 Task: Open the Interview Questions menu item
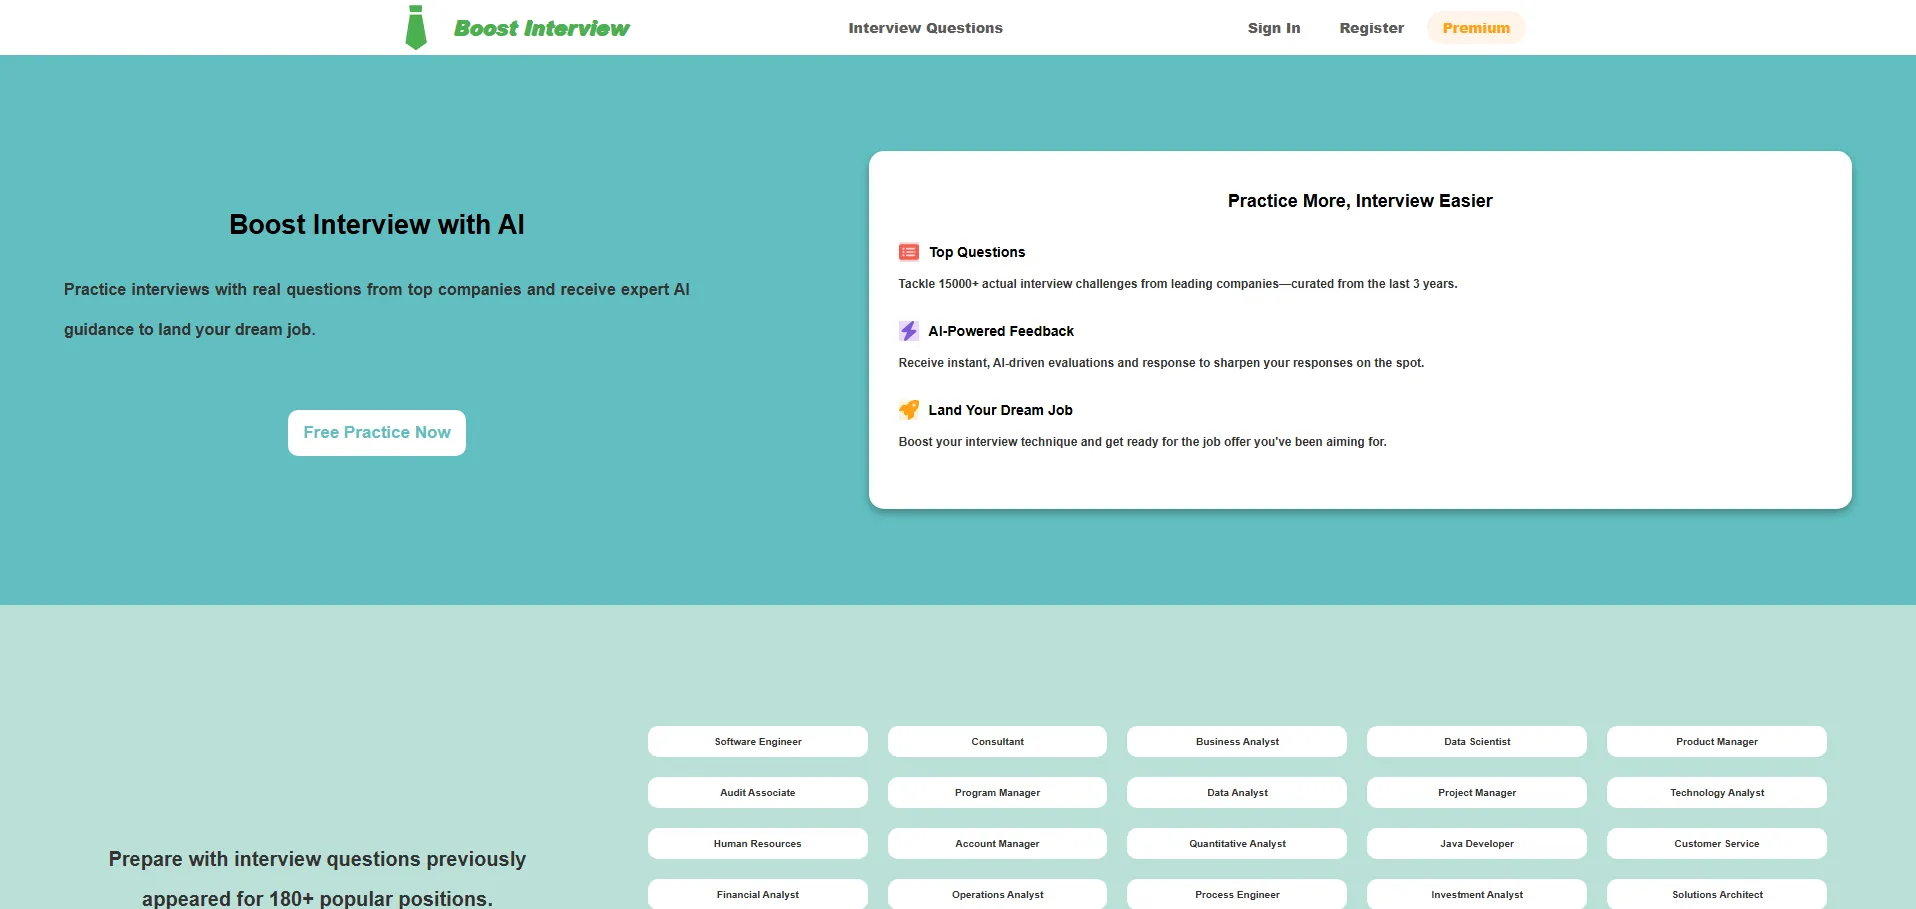point(925,28)
